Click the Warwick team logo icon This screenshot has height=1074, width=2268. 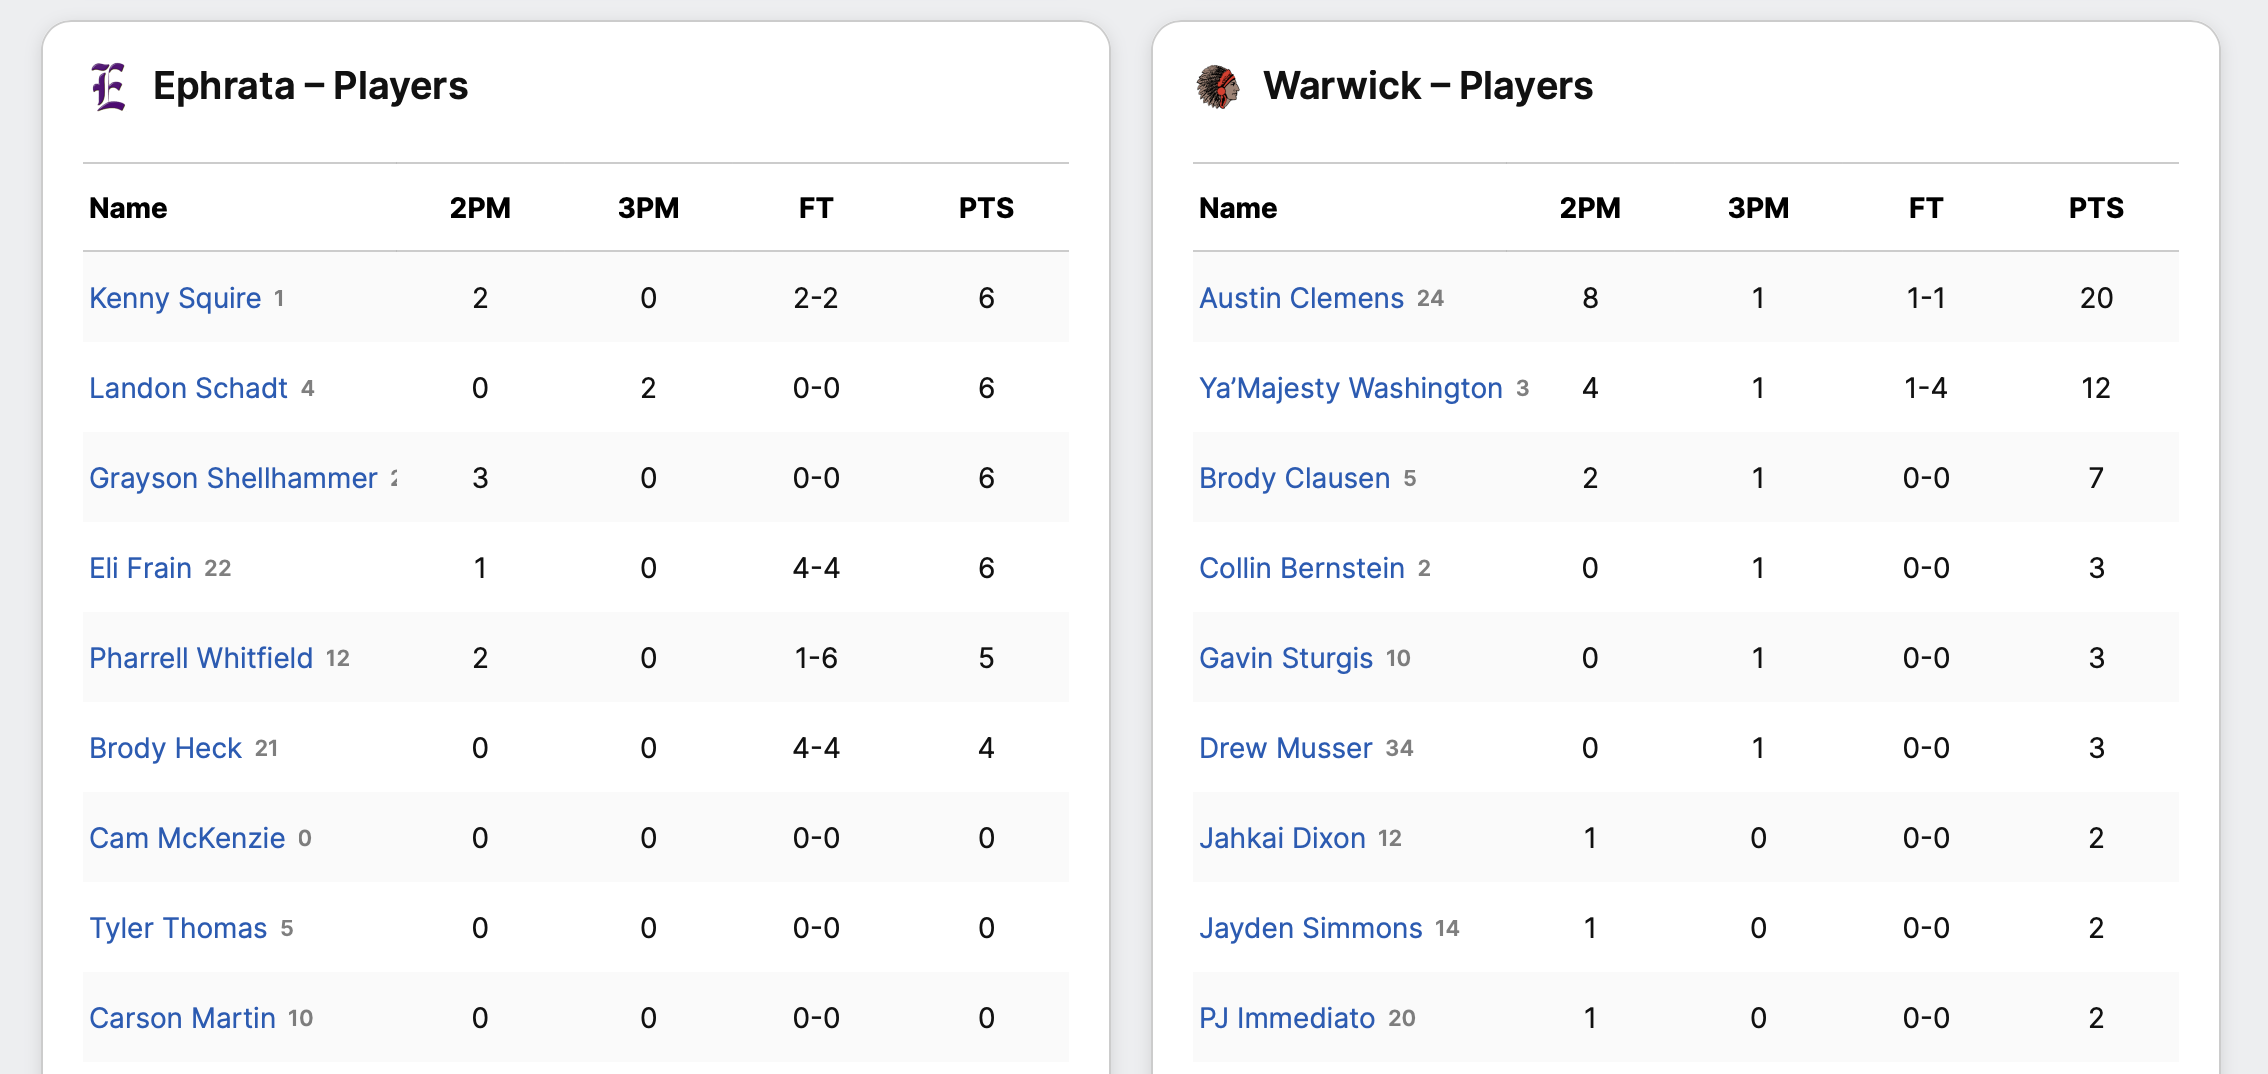(1218, 87)
